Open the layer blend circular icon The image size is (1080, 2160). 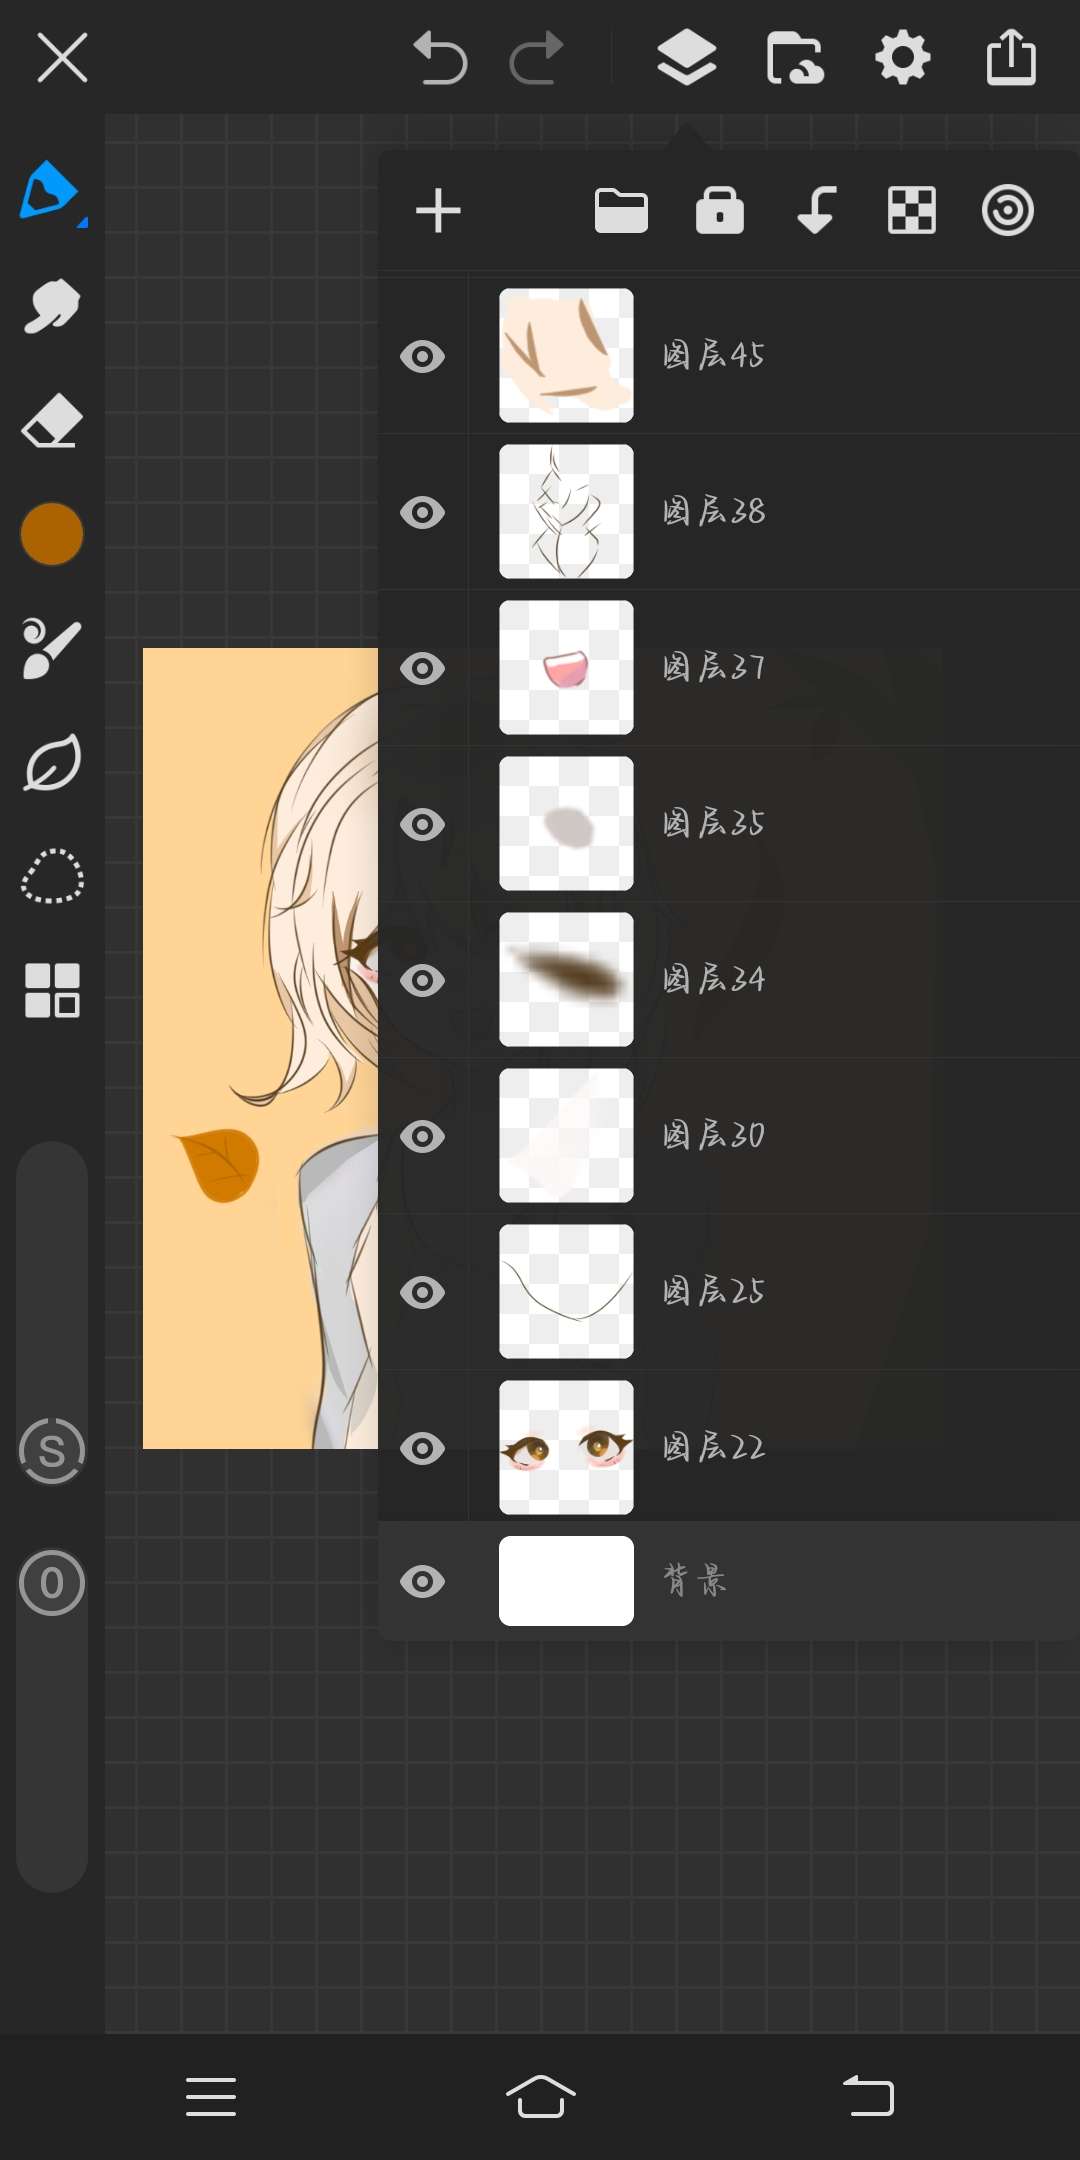point(1008,211)
